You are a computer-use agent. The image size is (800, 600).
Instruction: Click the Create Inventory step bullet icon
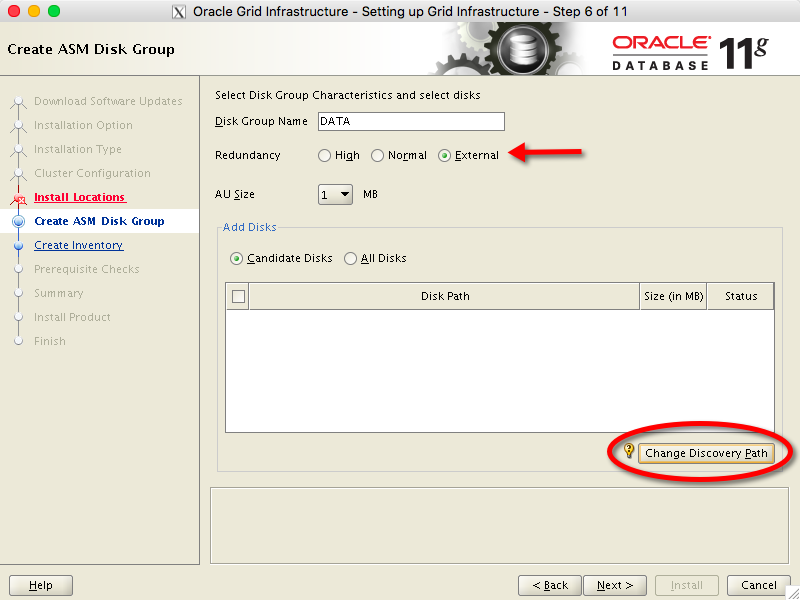coord(18,245)
